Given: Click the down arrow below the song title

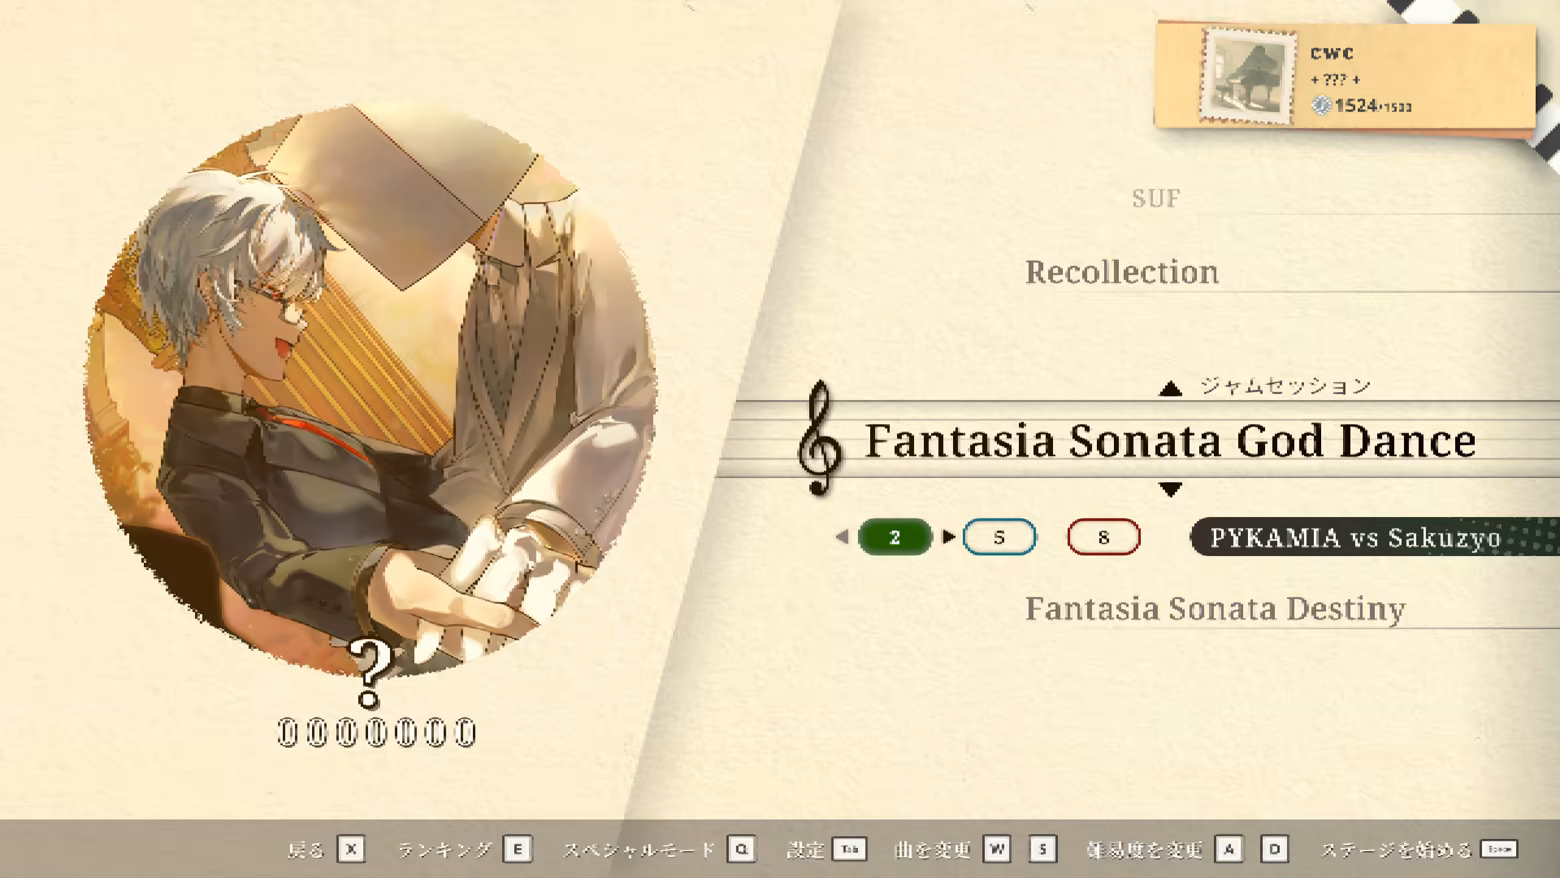Looking at the screenshot, I should [1170, 489].
